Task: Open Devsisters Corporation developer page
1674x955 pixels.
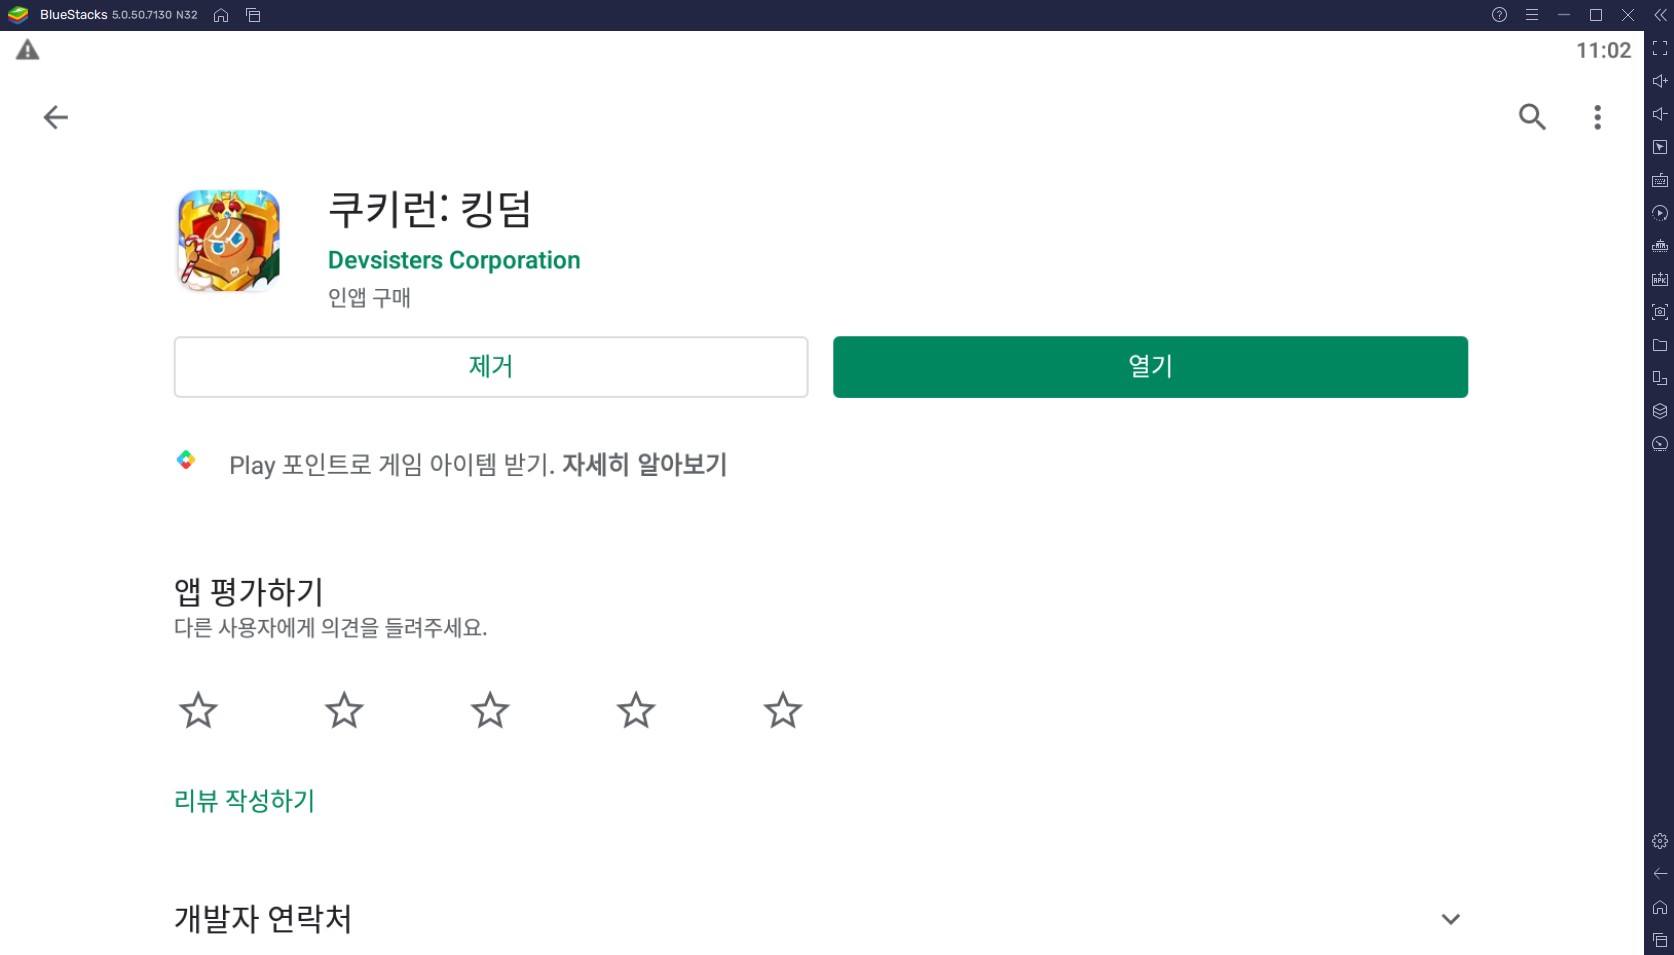Action: [x=454, y=260]
